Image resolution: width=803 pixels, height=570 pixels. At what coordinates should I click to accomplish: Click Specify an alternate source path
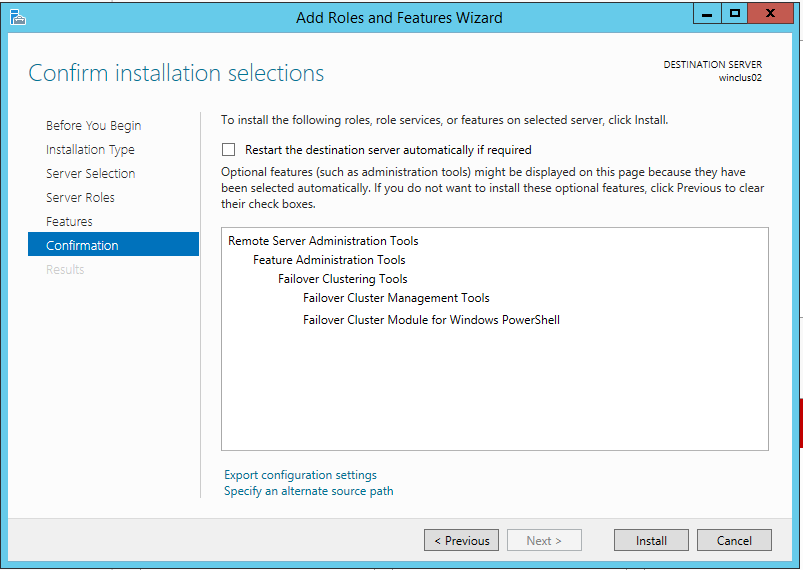(x=308, y=491)
